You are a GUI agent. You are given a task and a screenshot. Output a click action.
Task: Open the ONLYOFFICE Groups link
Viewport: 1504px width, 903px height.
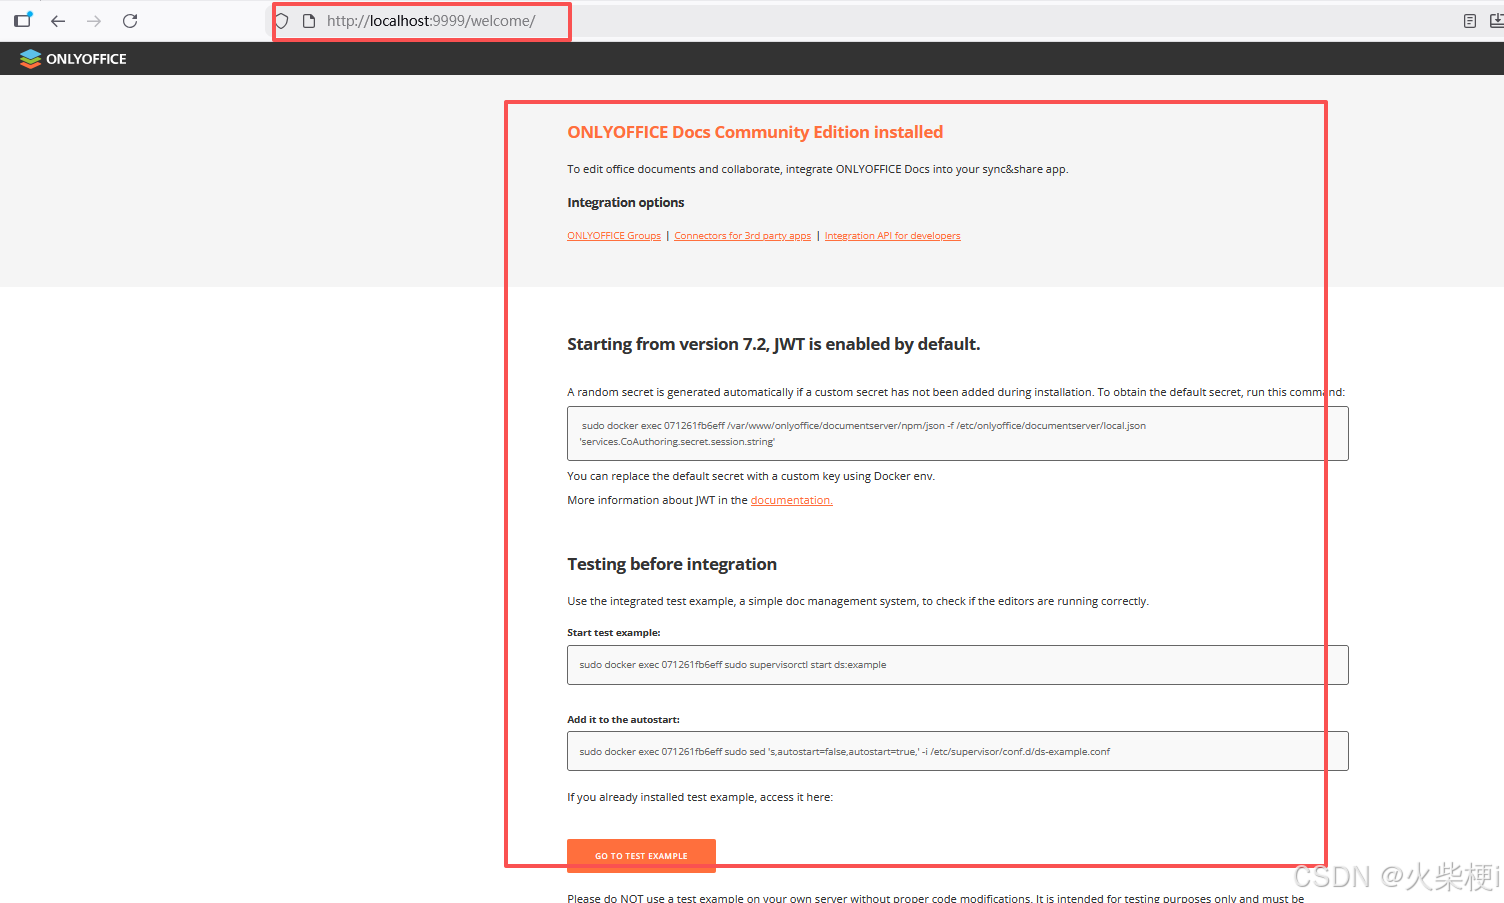click(613, 235)
